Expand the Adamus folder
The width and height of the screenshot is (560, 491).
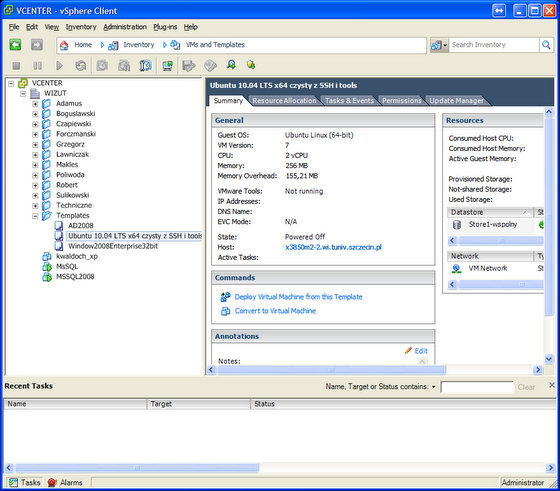[x=35, y=104]
